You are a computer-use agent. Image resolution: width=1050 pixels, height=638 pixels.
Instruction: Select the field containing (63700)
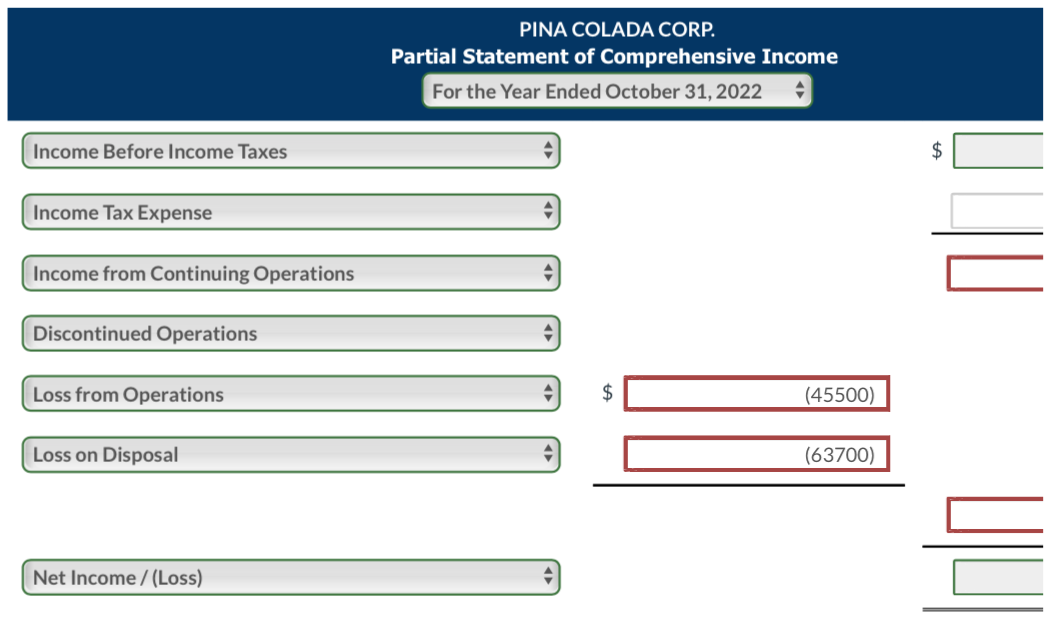coord(757,453)
